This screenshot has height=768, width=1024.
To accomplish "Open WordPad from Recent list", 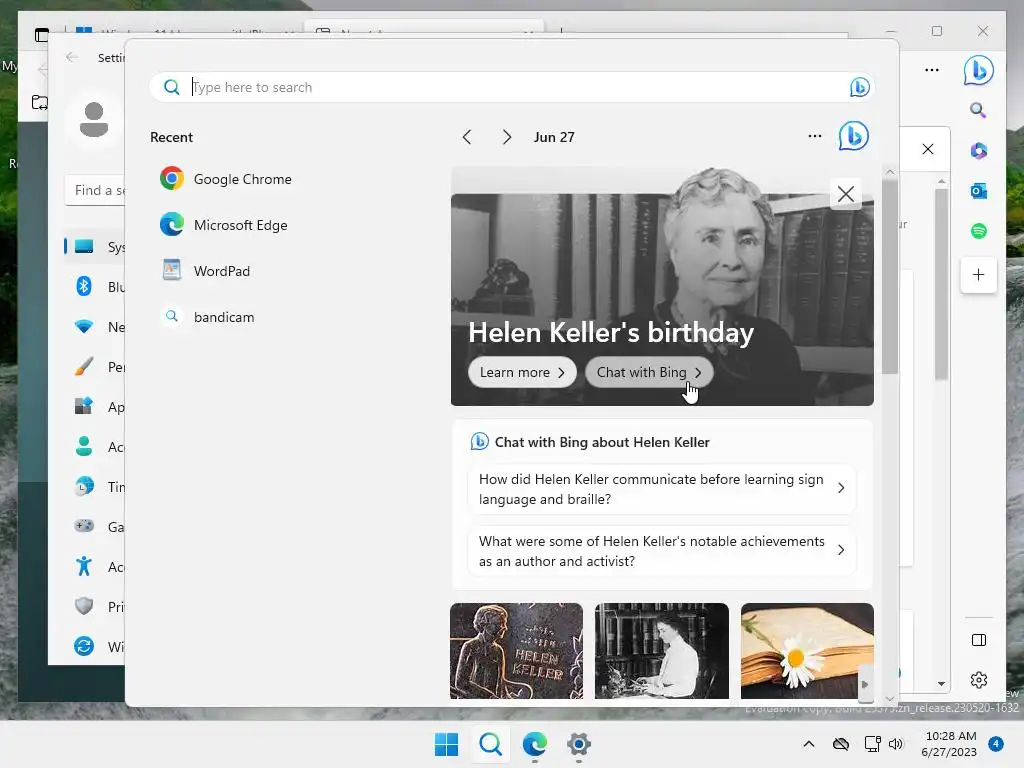I will click(x=205, y=270).
